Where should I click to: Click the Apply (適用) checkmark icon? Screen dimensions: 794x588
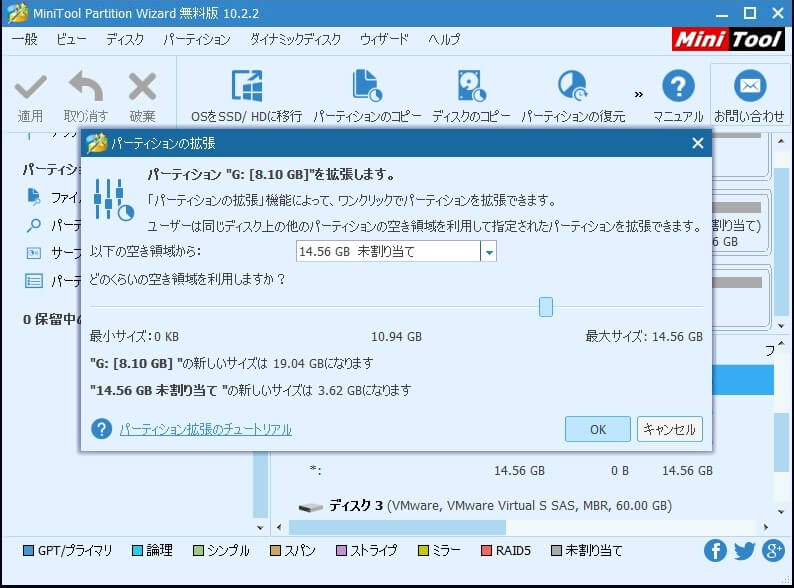31,87
